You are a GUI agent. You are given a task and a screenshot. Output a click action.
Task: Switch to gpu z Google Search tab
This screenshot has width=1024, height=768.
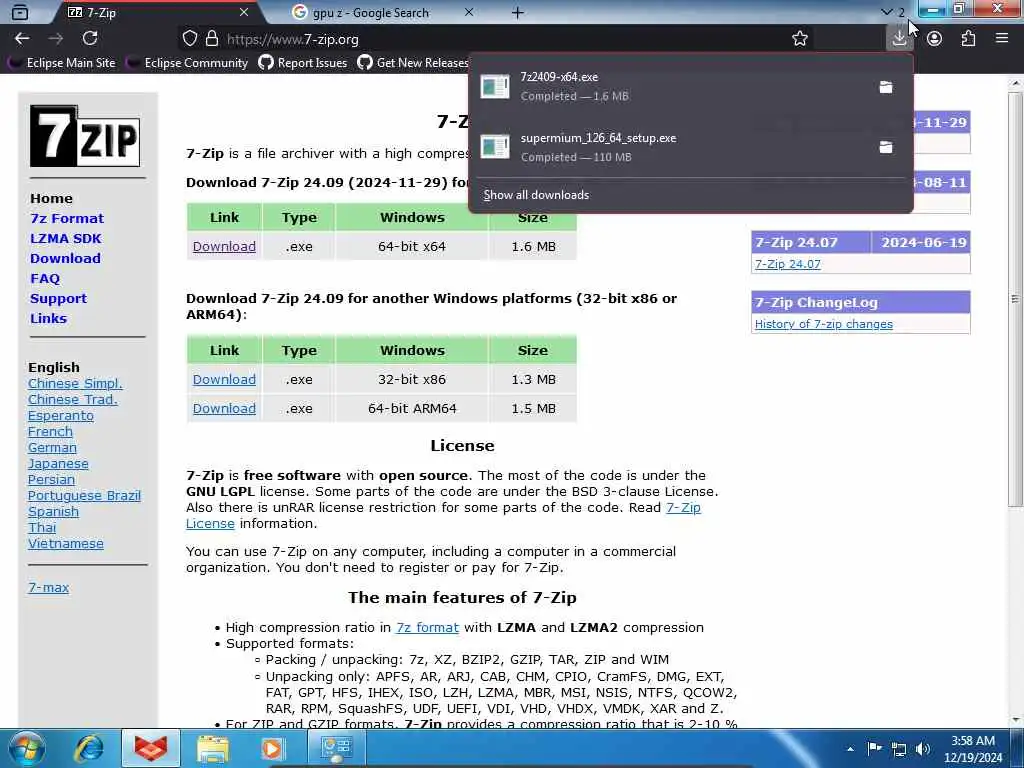382,12
